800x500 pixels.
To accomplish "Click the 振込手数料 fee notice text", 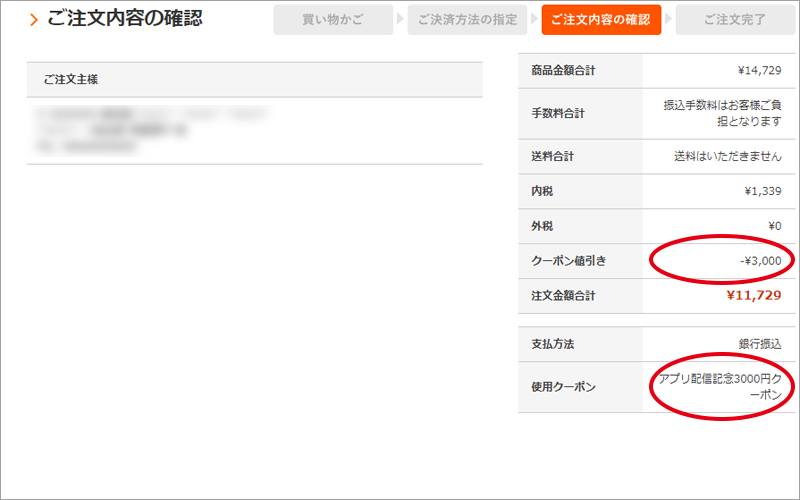I will (722, 112).
